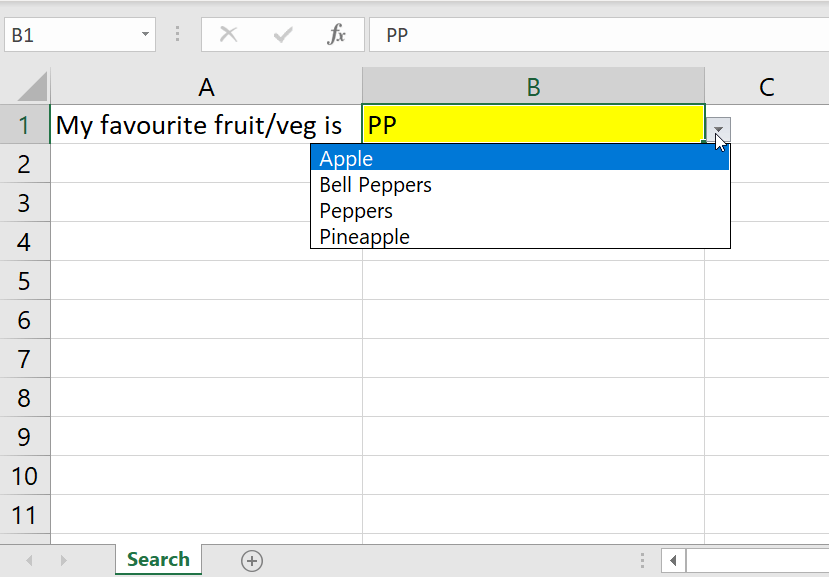The image size is (829, 577).
Task: Select column C header
Action: 766,87
